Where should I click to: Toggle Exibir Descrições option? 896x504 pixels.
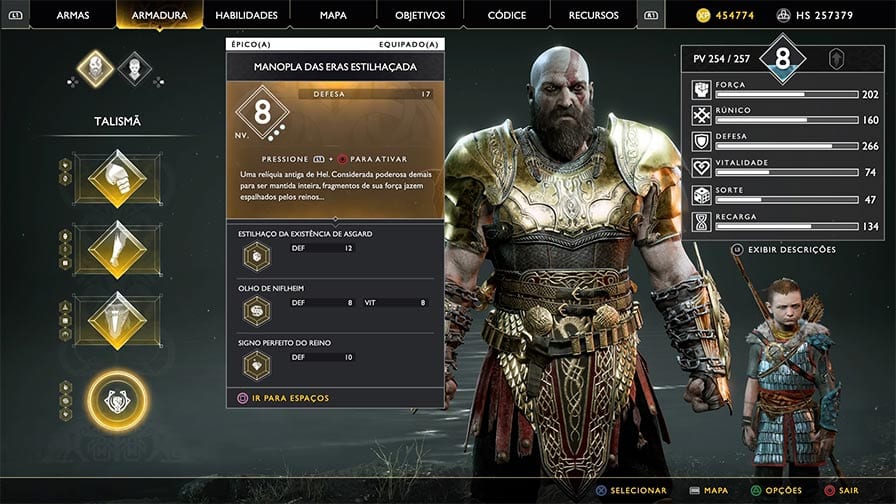pyautogui.click(x=784, y=250)
